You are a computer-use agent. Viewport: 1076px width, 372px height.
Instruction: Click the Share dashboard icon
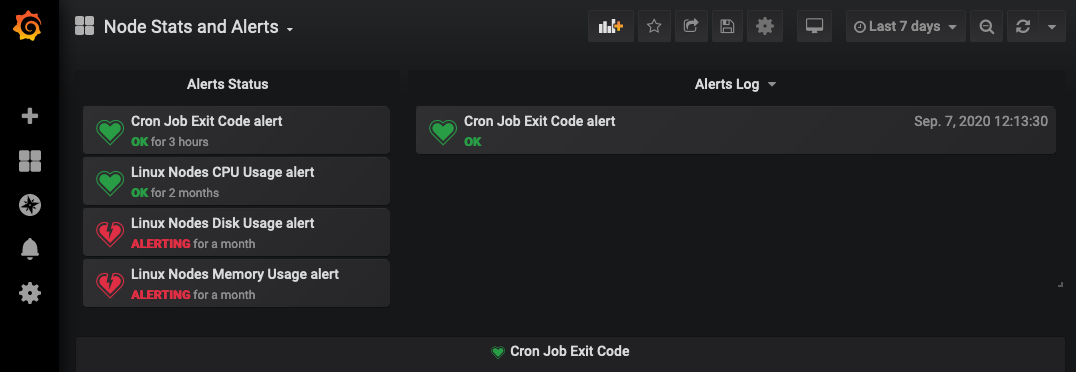(691, 27)
